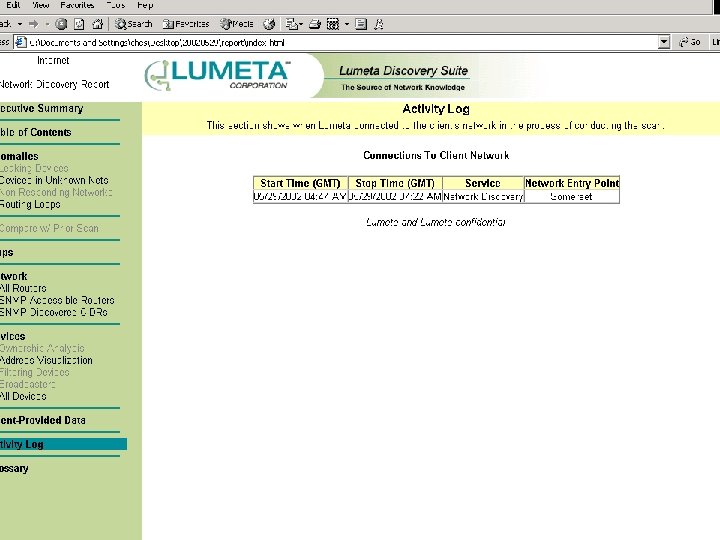Open the Search toolbar button
The image size is (720, 540).
click(x=133, y=24)
